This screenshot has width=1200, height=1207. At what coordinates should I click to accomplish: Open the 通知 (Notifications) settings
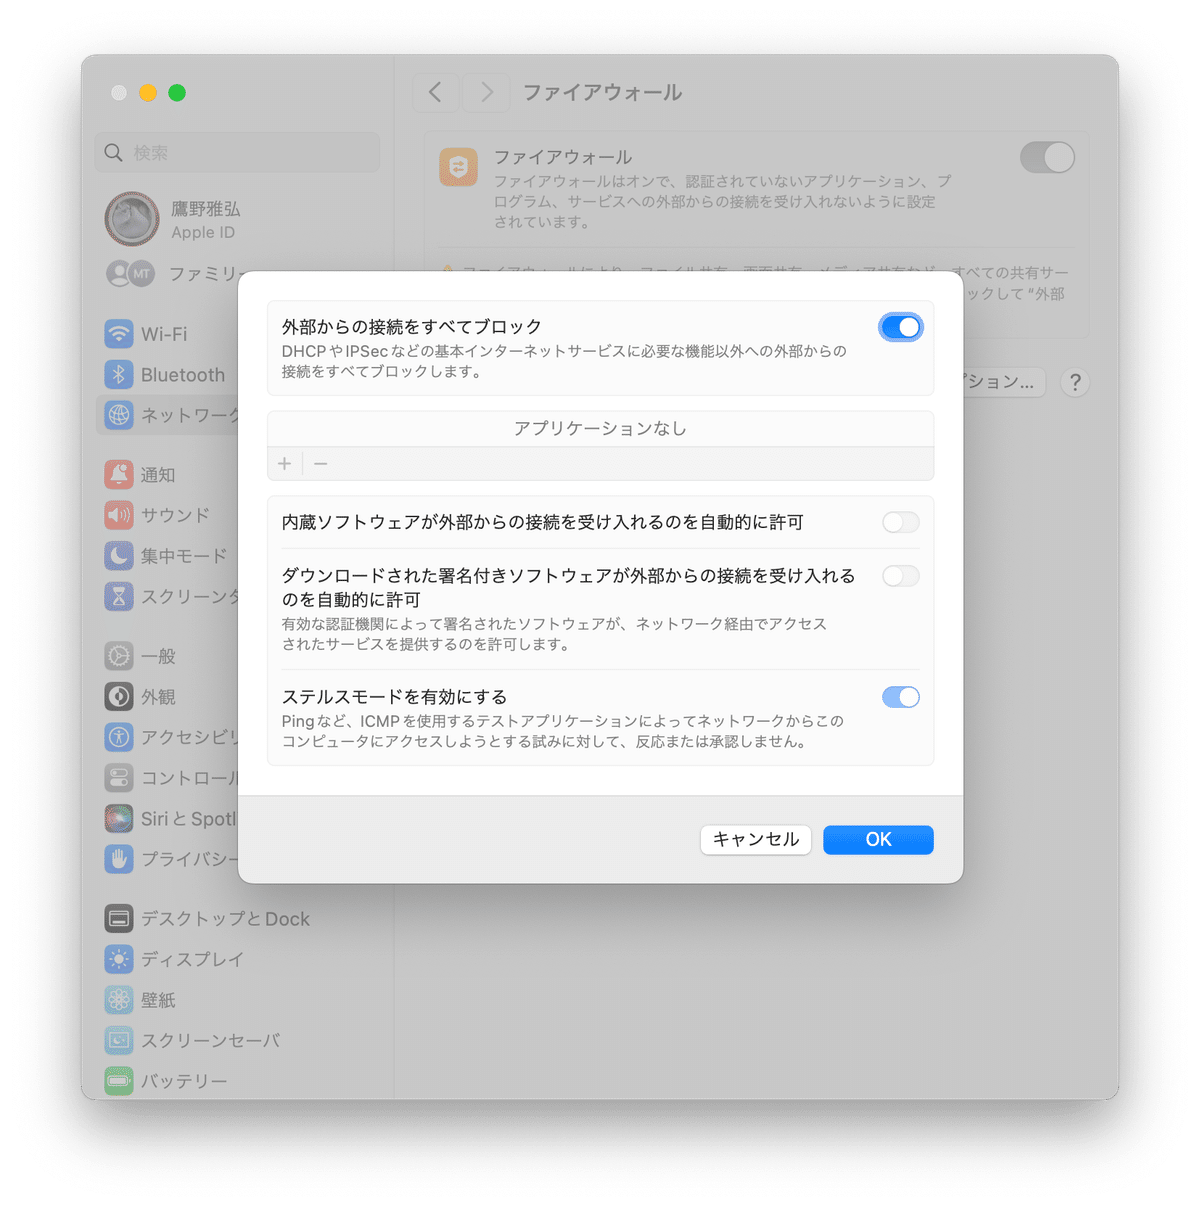tap(119, 474)
